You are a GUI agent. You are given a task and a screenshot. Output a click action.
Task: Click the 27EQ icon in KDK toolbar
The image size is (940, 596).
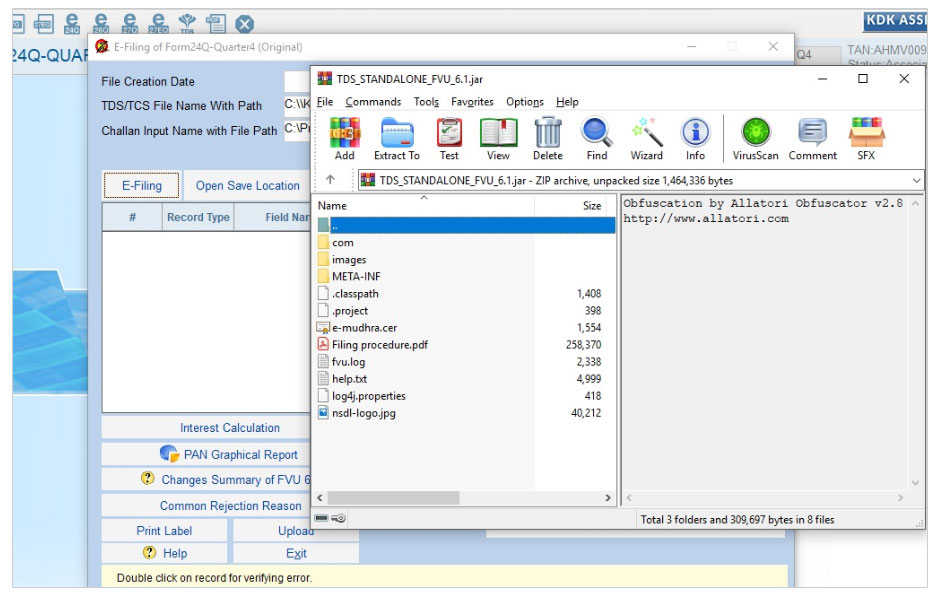(x=158, y=23)
